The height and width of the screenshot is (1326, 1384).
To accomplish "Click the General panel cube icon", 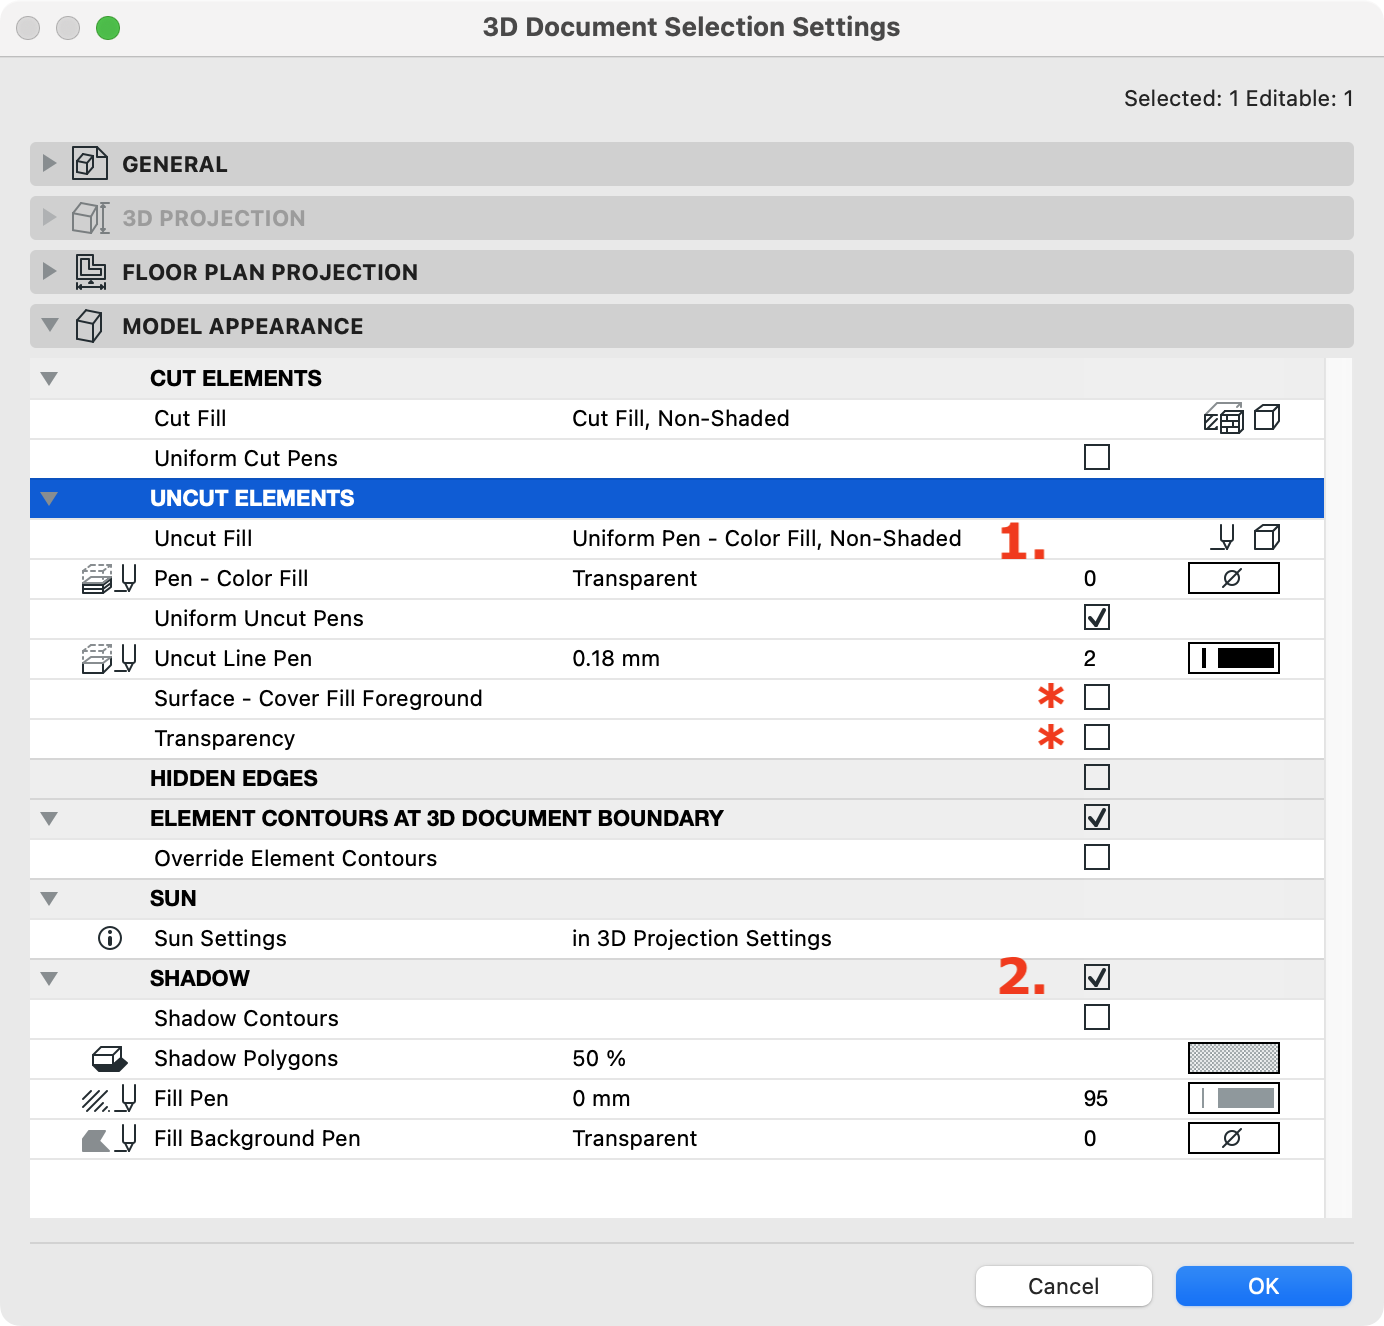I will (90, 163).
